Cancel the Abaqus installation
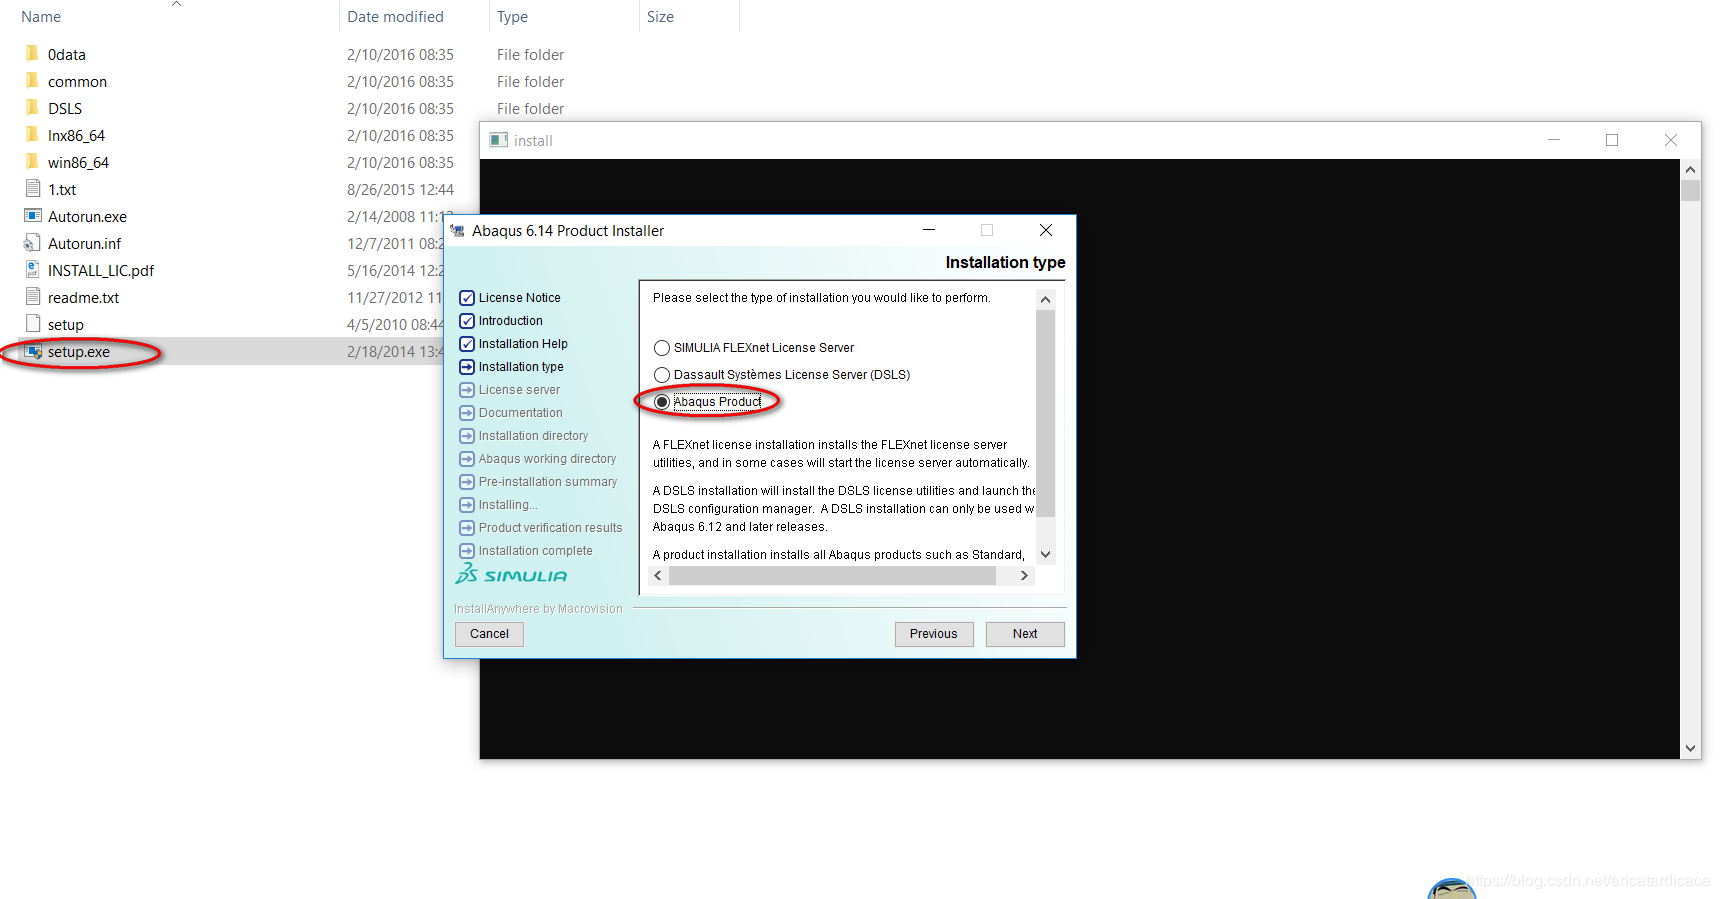 [x=489, y=634]
